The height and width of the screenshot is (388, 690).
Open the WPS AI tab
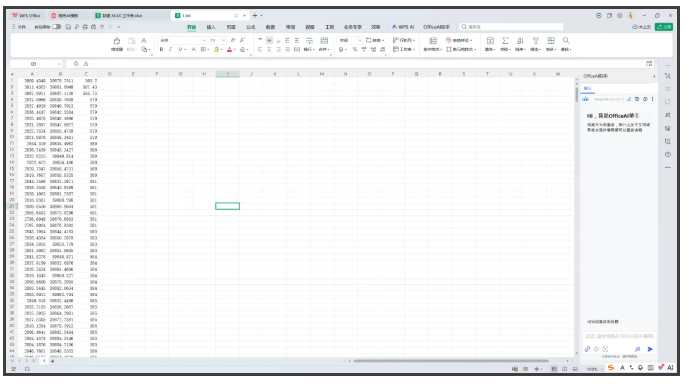pyautogui.click(x=403, y=27)
